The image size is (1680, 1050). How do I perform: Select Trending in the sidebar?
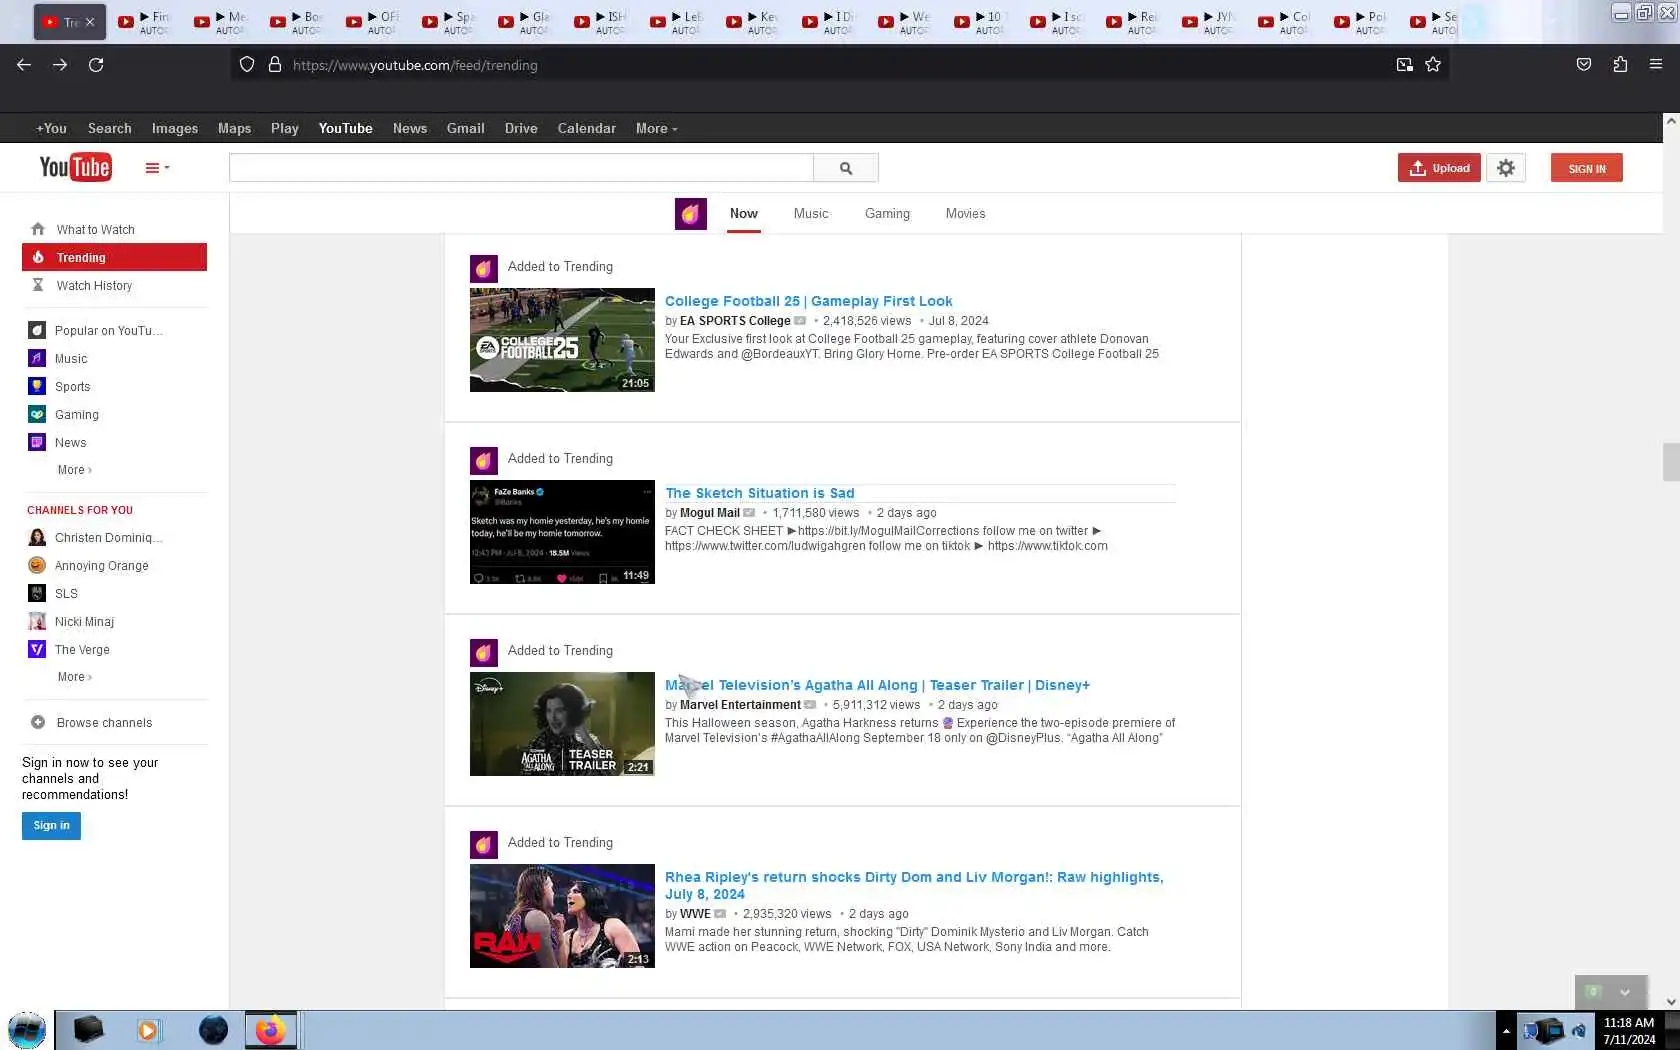(x=114, y=257)
